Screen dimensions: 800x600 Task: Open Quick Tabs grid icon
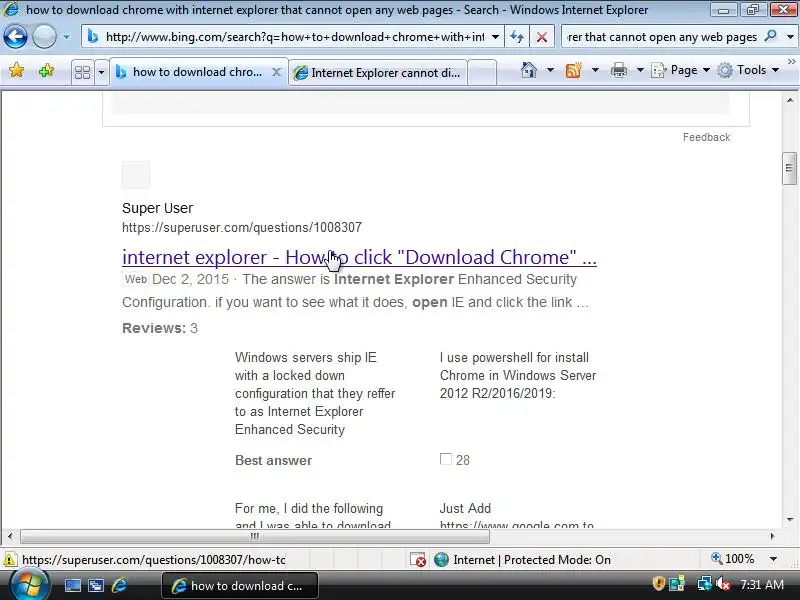pyautogui.click(x=82, y=72)
